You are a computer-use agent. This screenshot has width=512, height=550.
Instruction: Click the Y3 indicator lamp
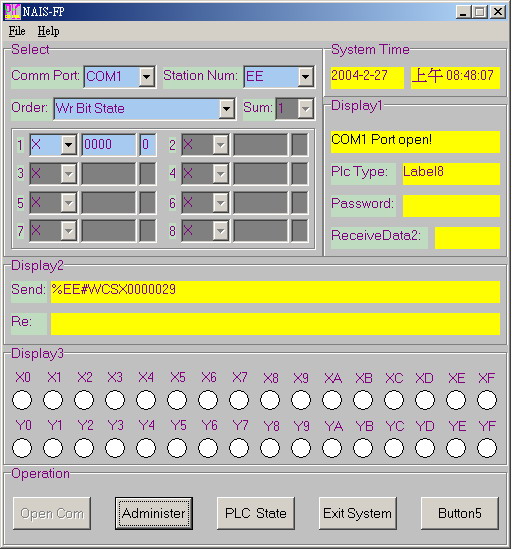click(115, 448)
